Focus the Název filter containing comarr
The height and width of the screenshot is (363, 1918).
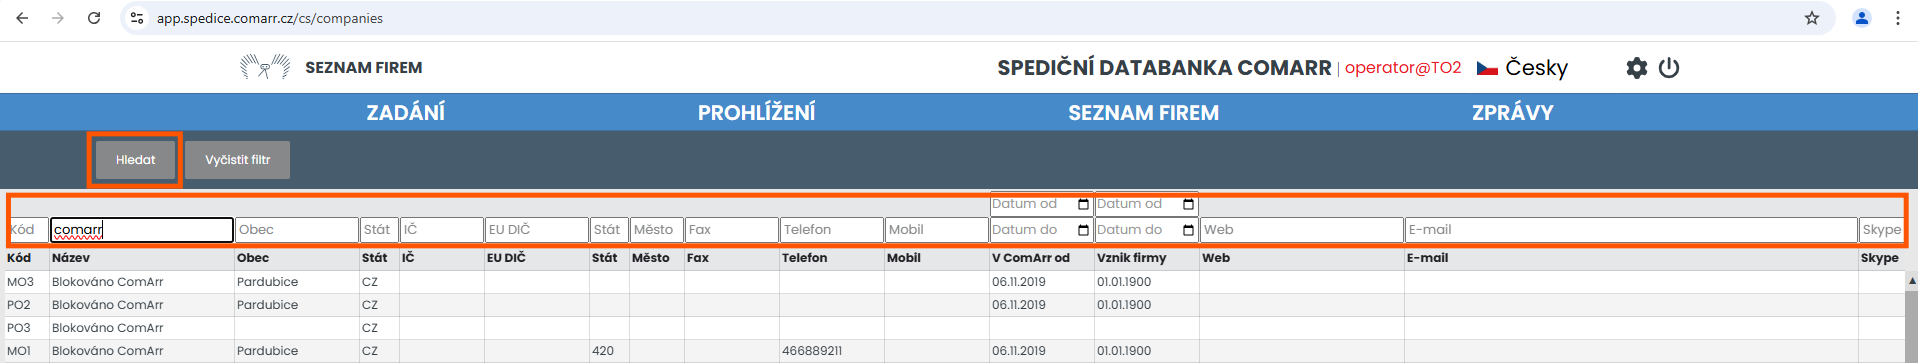click(142, 230)
